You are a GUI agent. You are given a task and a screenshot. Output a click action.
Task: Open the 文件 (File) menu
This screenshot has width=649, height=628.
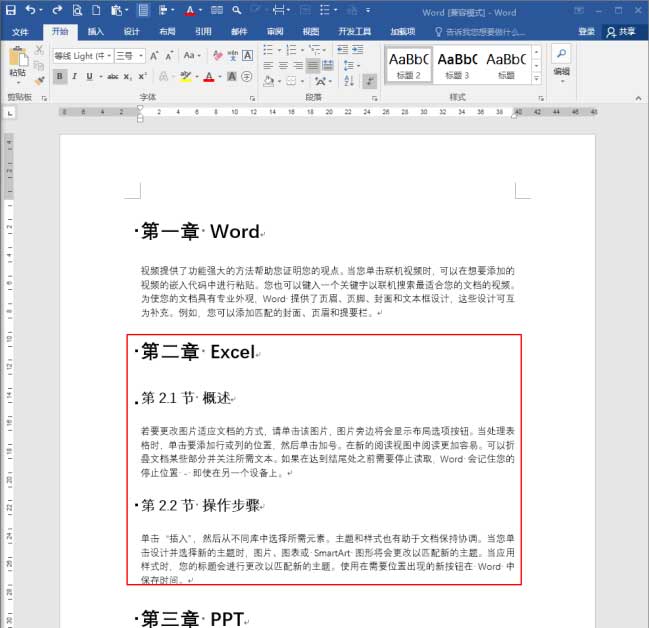pyautogui.click(x=19, y=32)
